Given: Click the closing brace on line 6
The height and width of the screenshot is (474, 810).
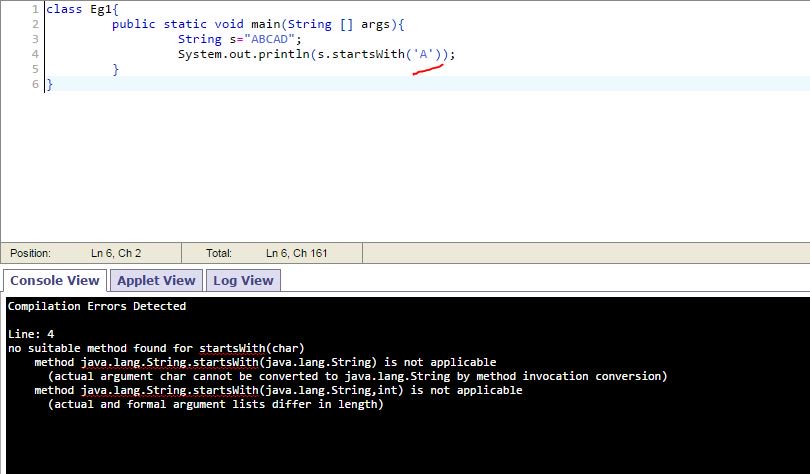Looking at the screenshot, I should click(x=50, y=84).
